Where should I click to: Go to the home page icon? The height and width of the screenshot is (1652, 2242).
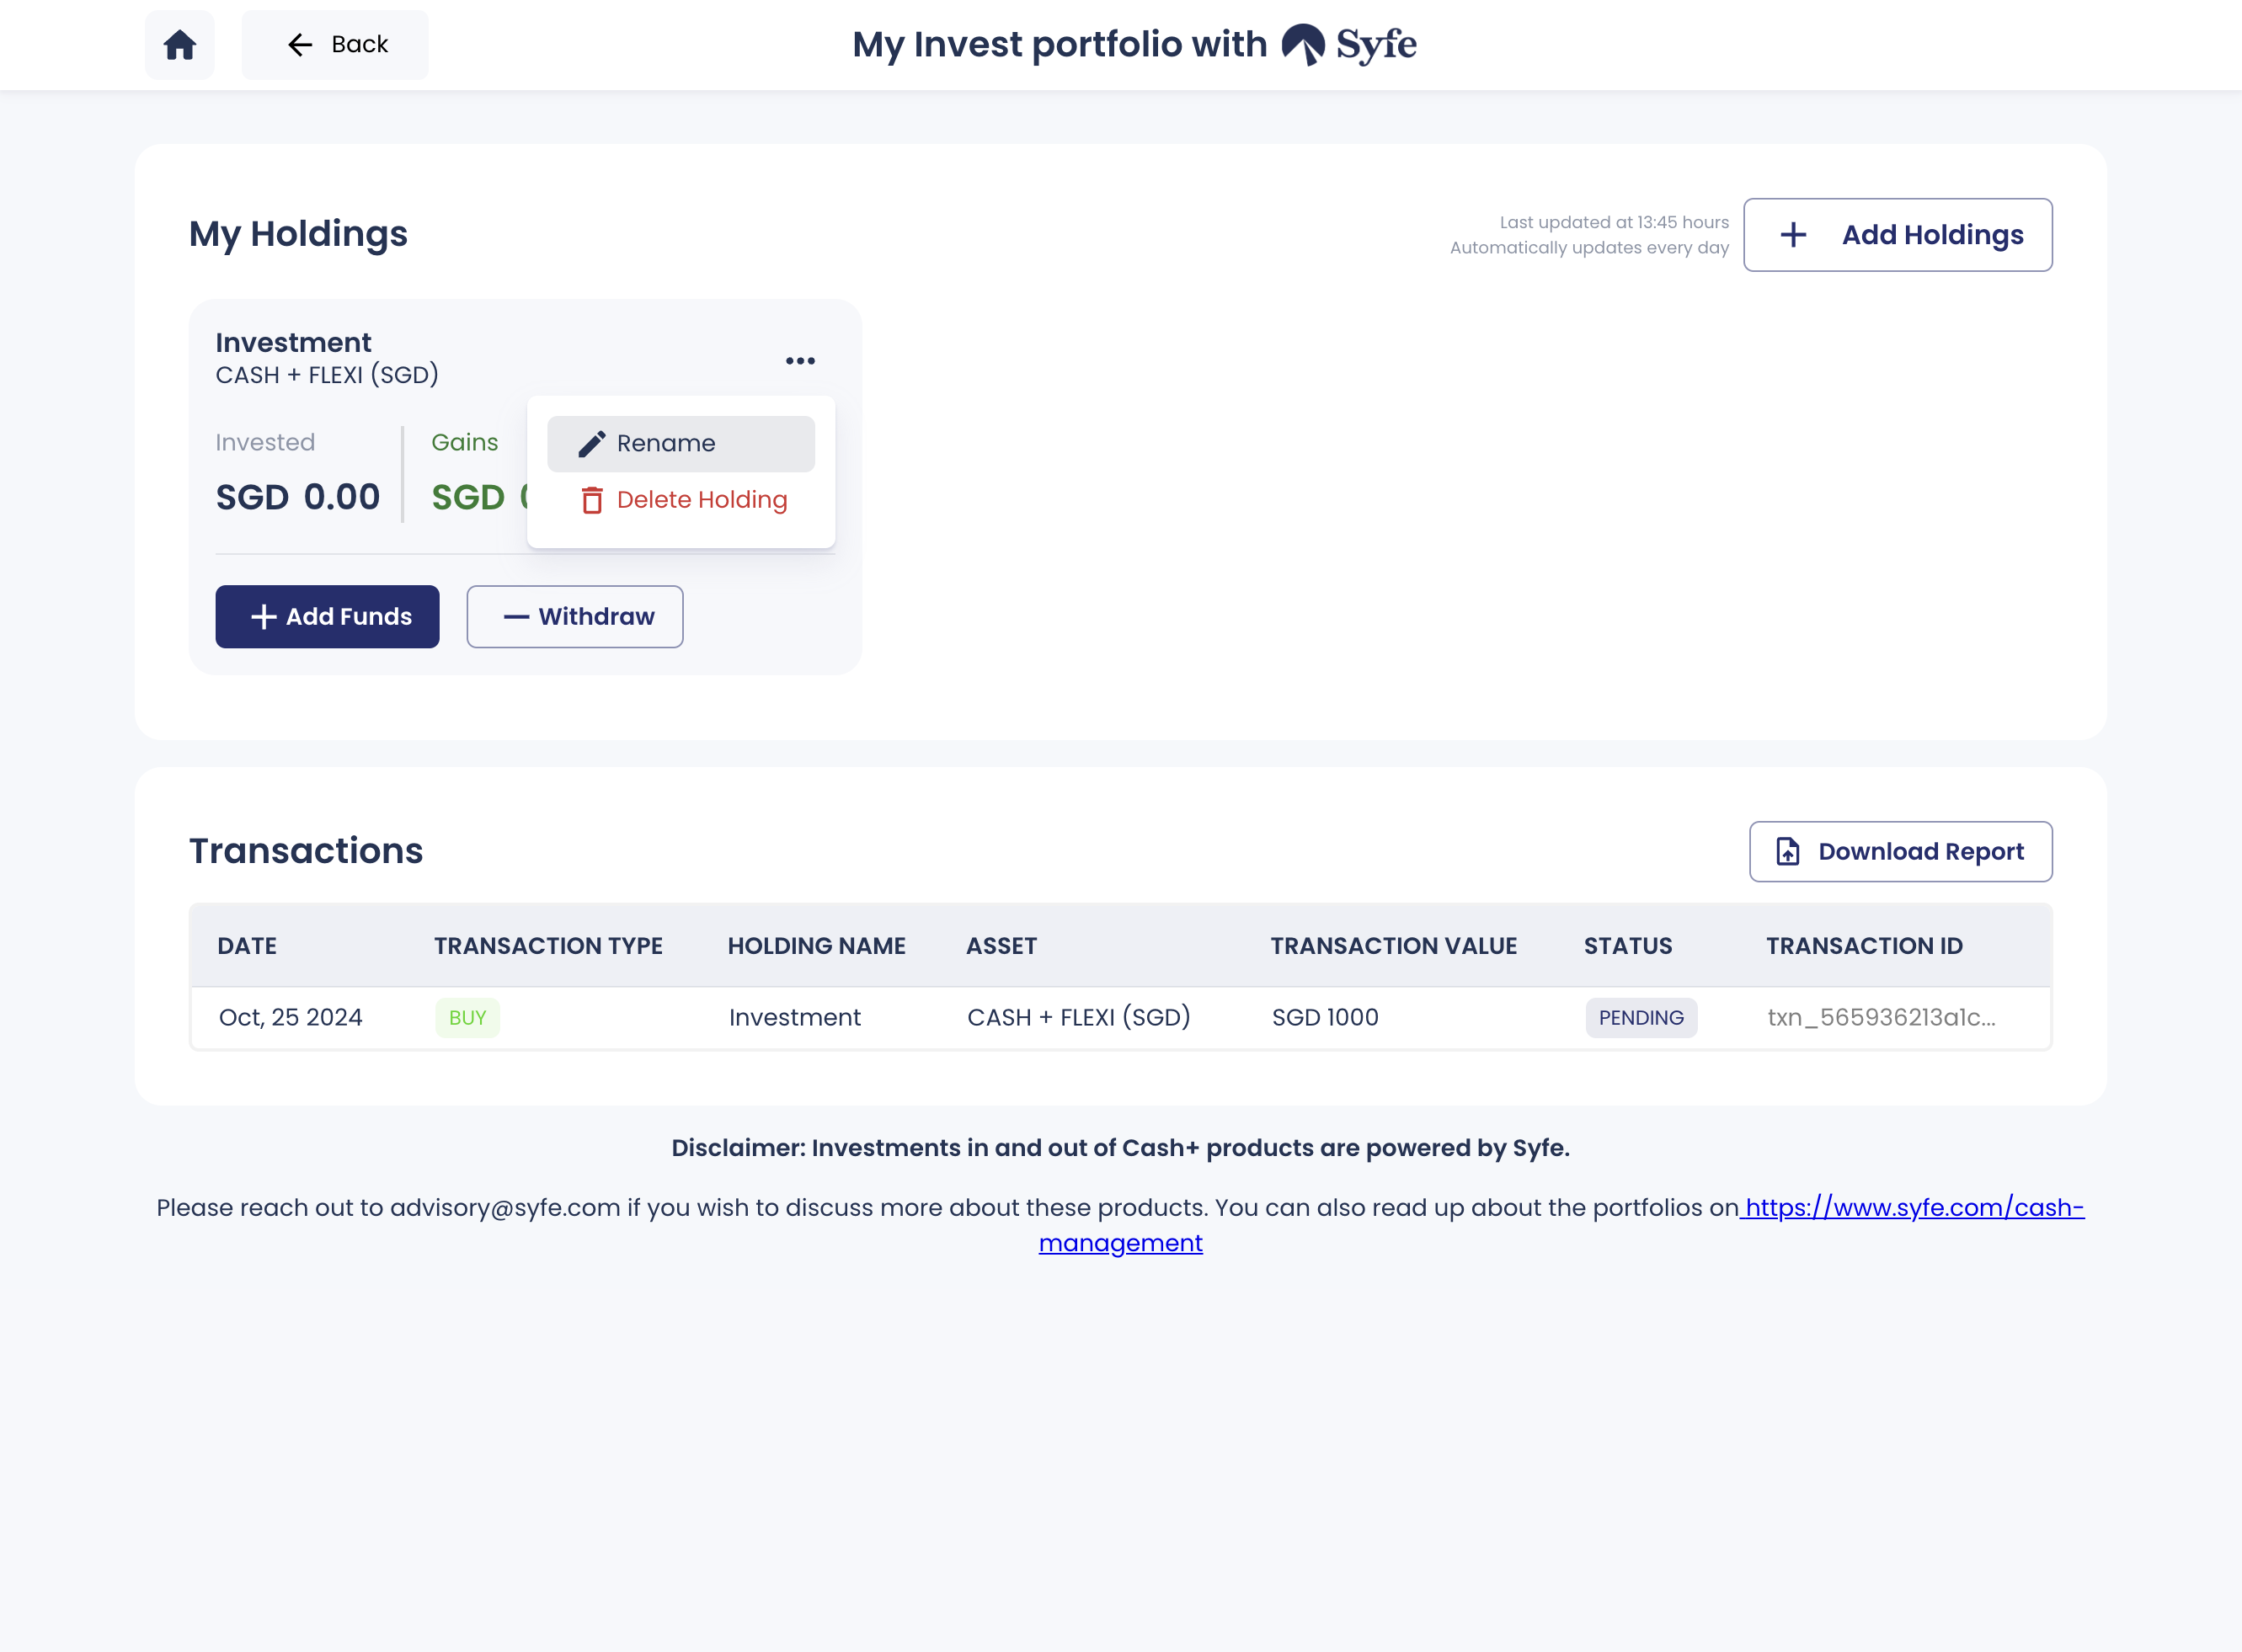180,45
